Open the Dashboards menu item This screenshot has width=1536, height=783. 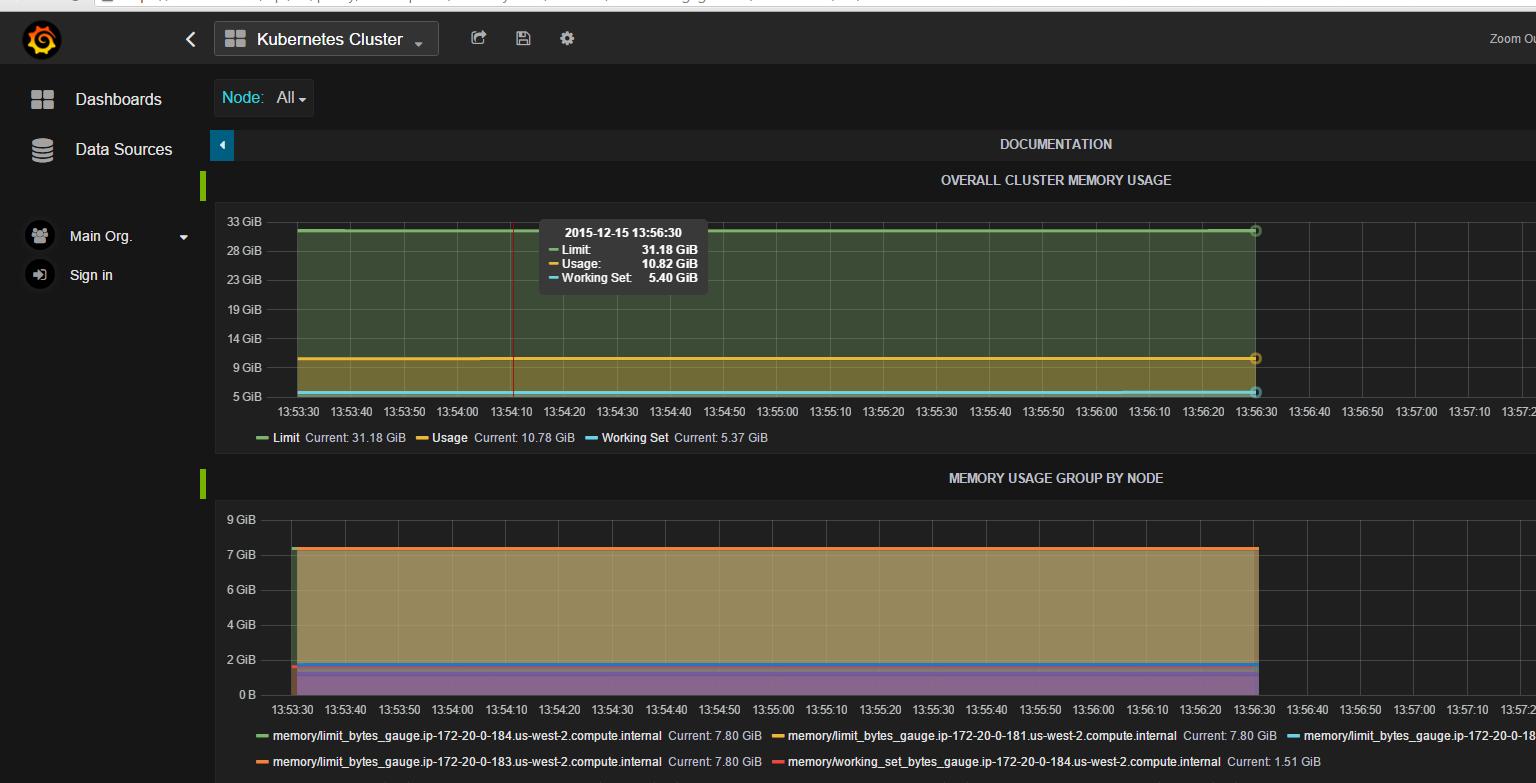(118, 99)
